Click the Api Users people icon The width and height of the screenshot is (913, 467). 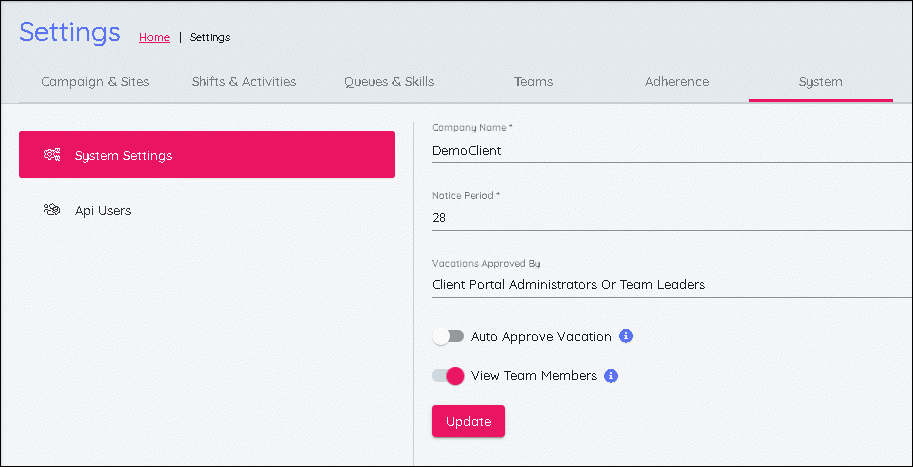point(52,210)
